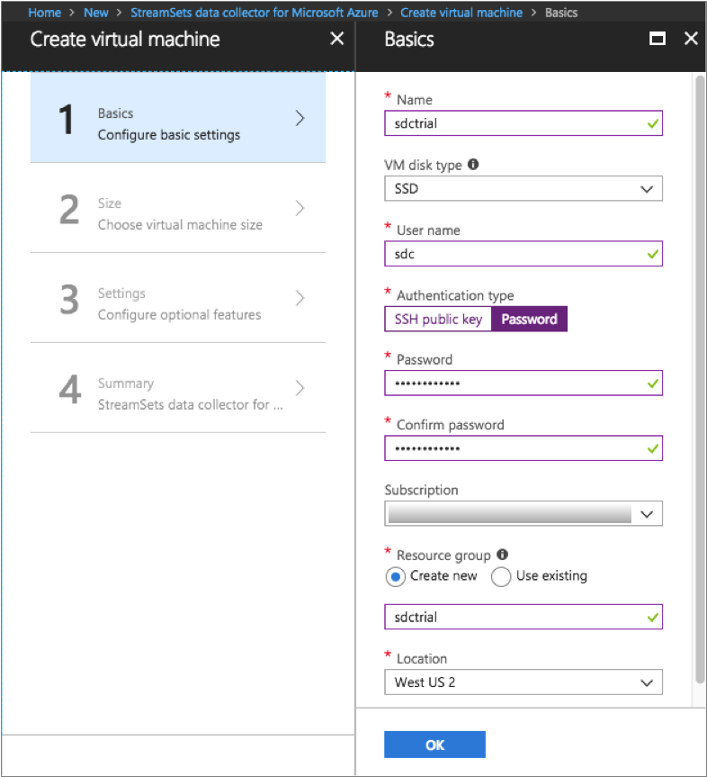The image size is (707, 777).
Task: Open the Subscription dropdown
Action: (523, 513)
